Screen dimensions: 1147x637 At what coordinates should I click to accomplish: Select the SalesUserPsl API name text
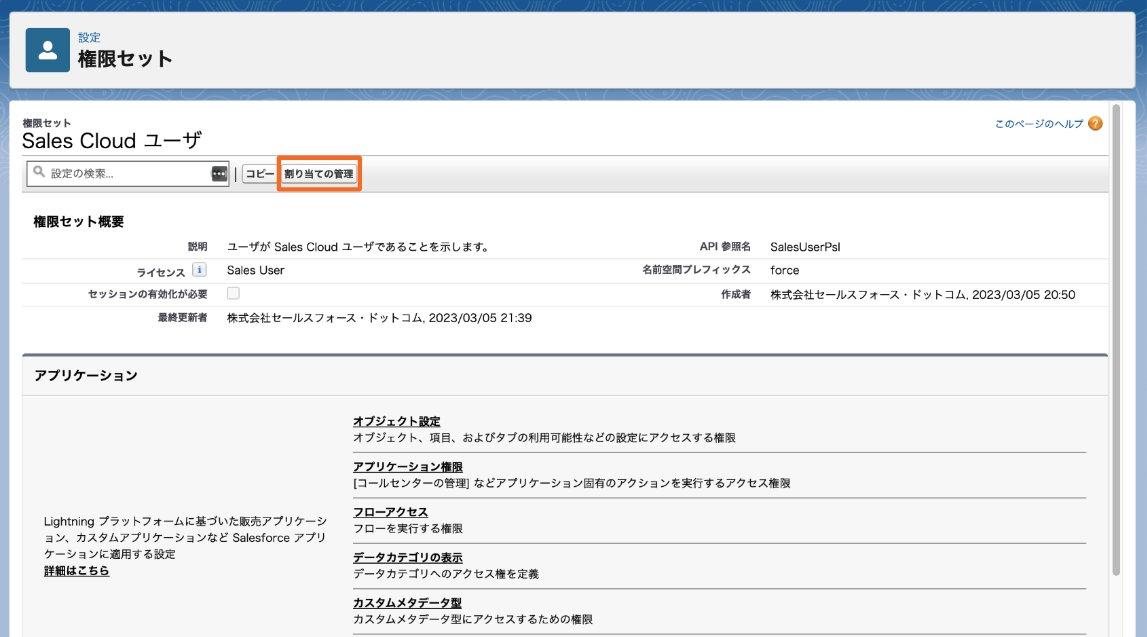pyautogui.click(x=805, y=247)
